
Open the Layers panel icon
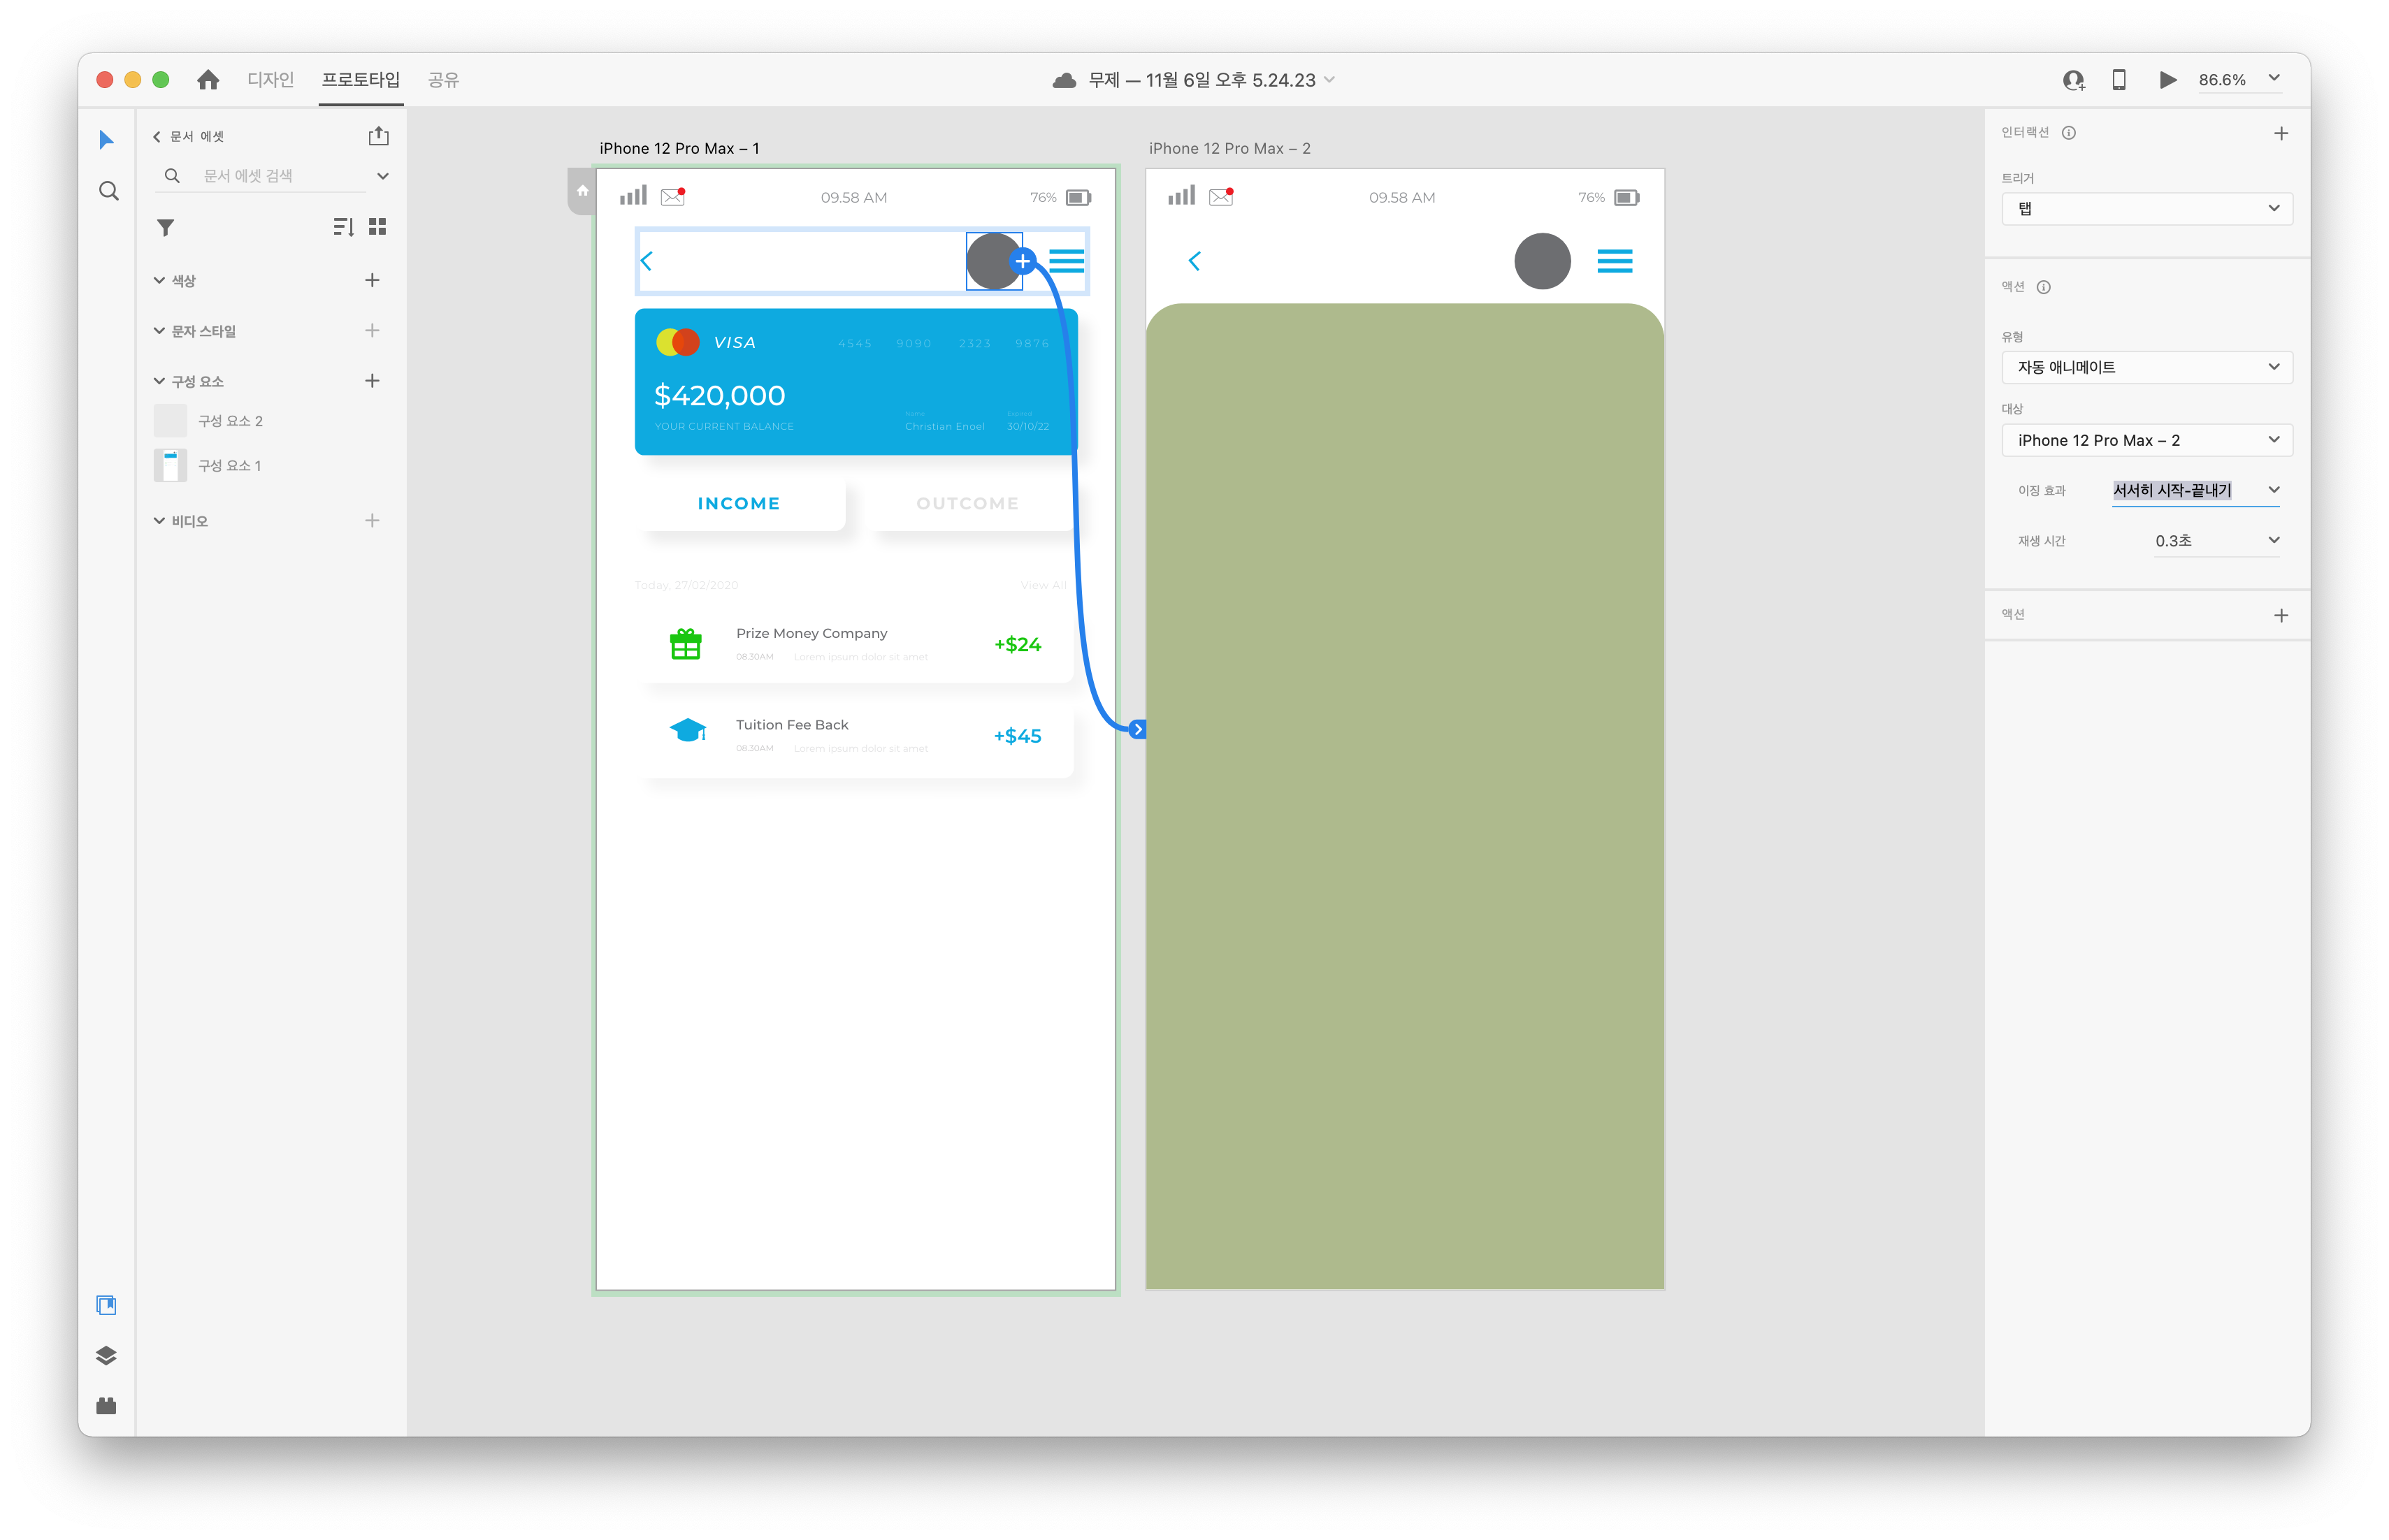point(106,1356)
